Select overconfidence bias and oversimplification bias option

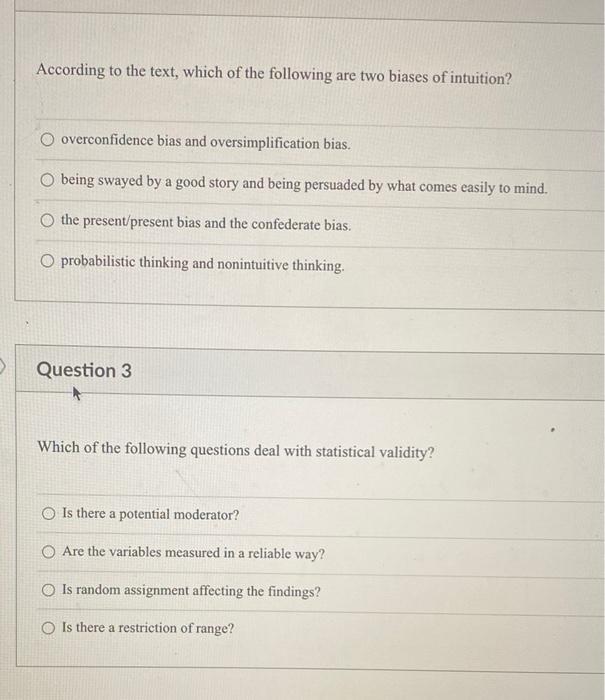pyautogui.click(x=47, y=140)
